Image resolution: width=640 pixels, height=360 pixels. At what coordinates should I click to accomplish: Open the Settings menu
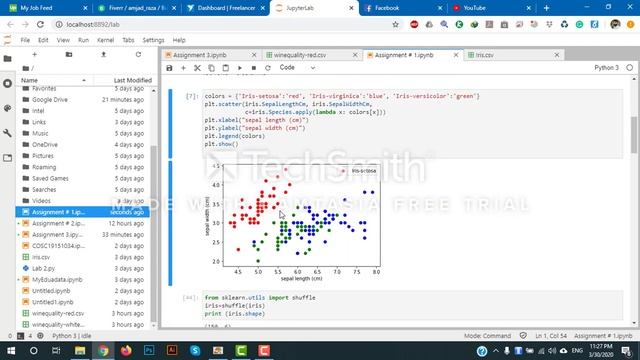coord(153,40)
